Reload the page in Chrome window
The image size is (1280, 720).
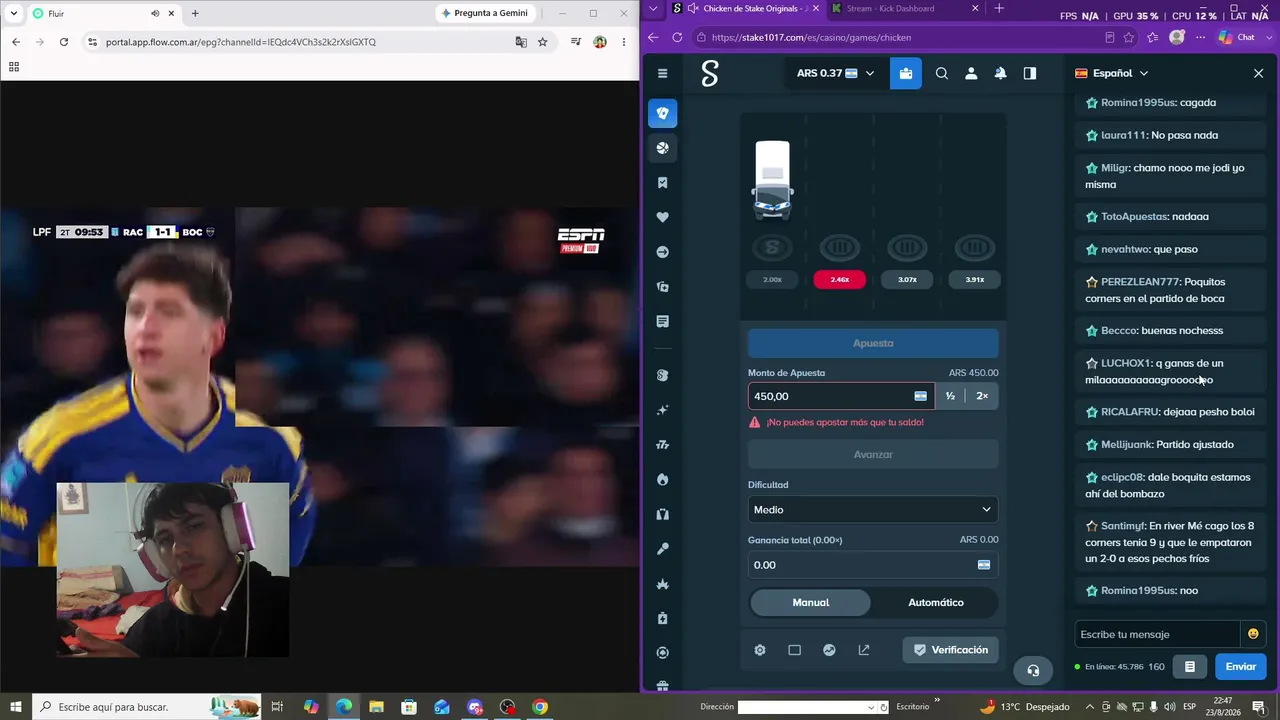64,42
